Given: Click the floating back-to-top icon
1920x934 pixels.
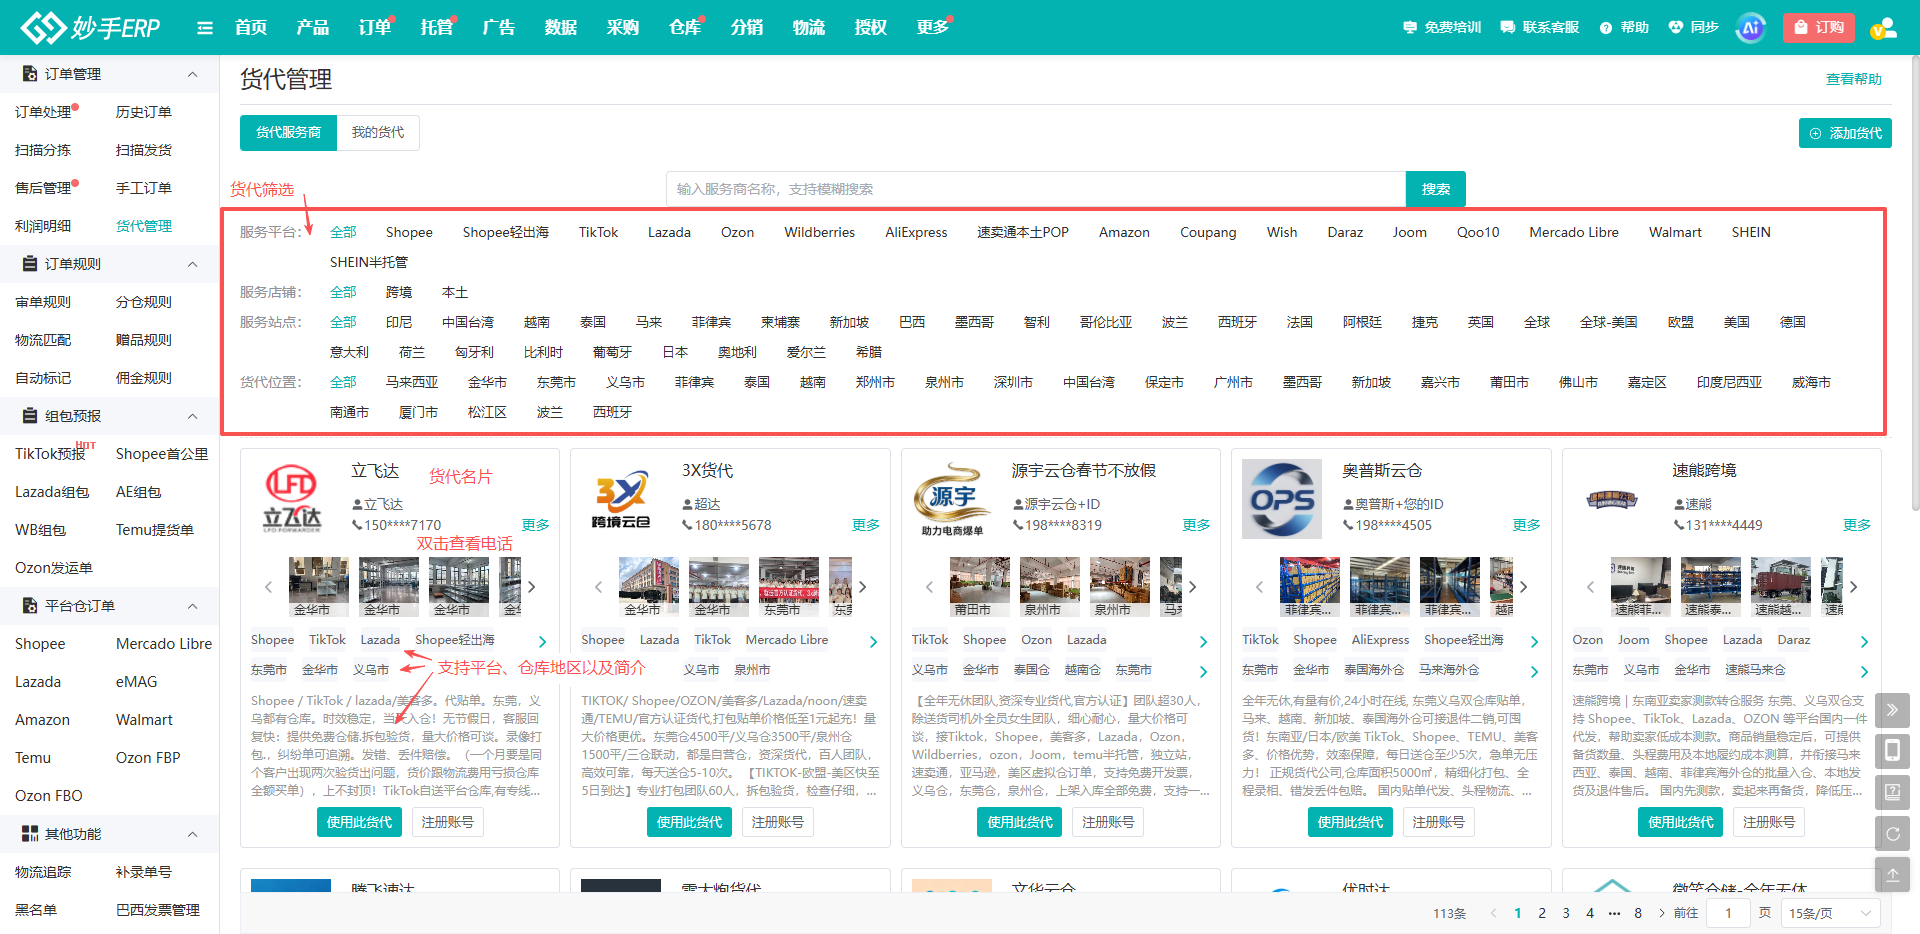Looking at the screenshot, I should [1892, 874].
